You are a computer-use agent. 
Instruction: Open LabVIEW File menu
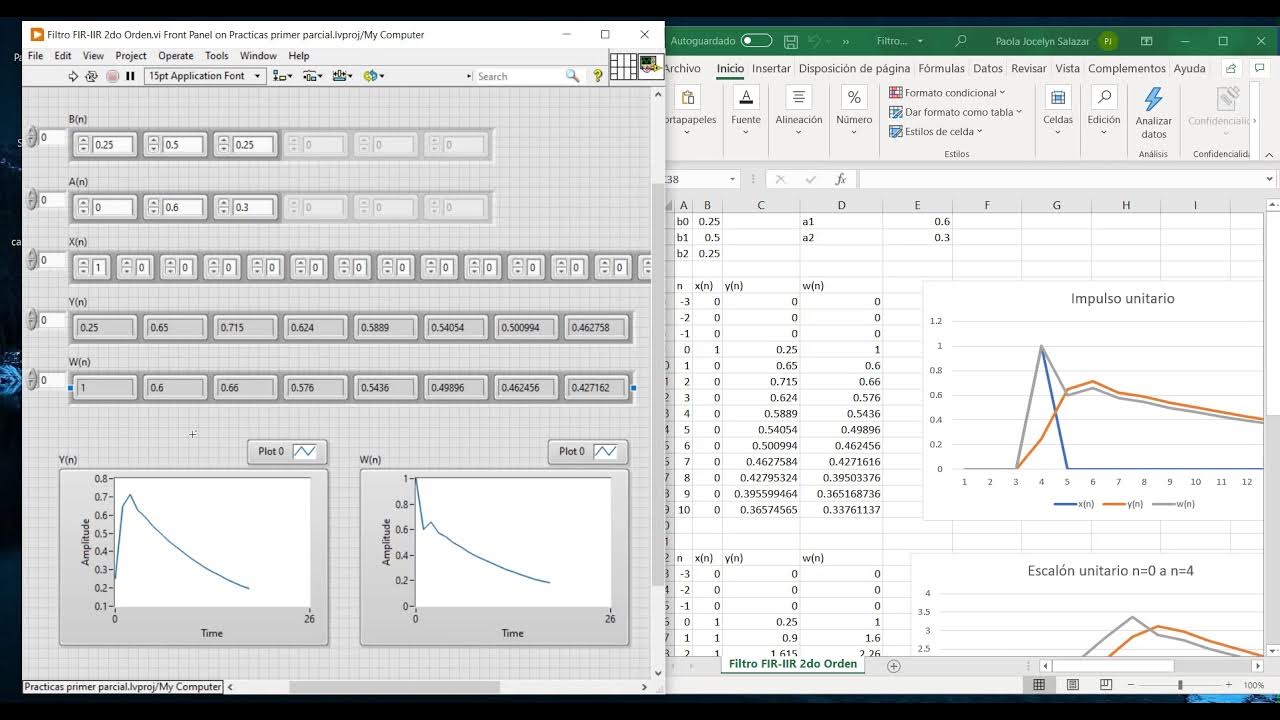coord(35,56)
